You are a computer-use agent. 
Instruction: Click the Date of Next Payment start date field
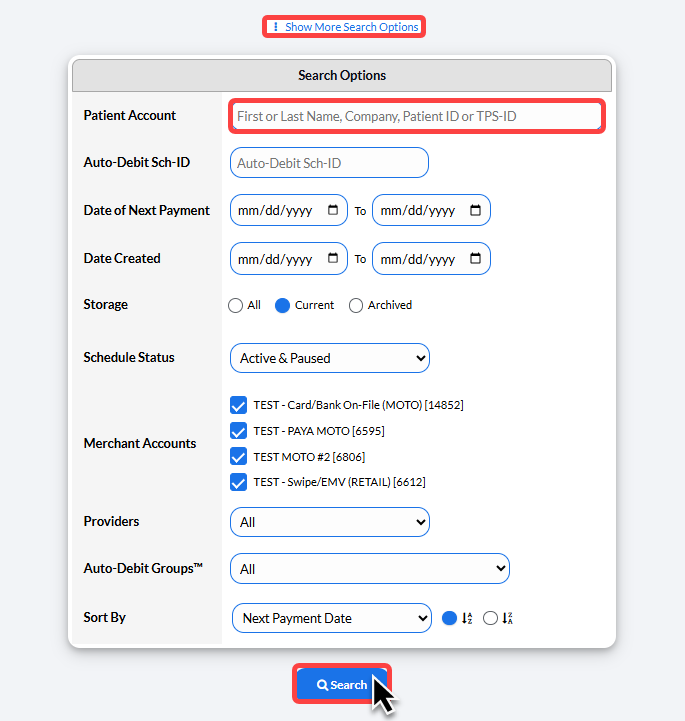click(289, 210)
